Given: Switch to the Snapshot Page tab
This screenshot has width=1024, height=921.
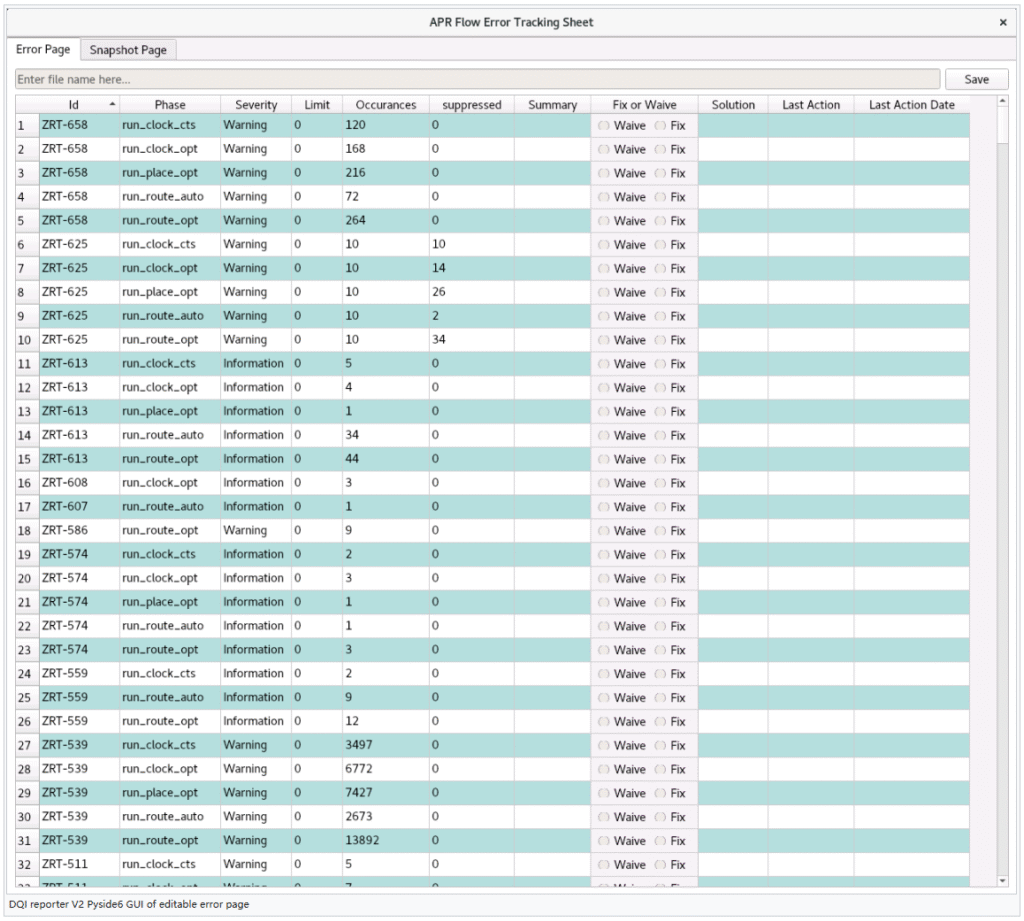Looking at the screenshot, I should point(128,50).
